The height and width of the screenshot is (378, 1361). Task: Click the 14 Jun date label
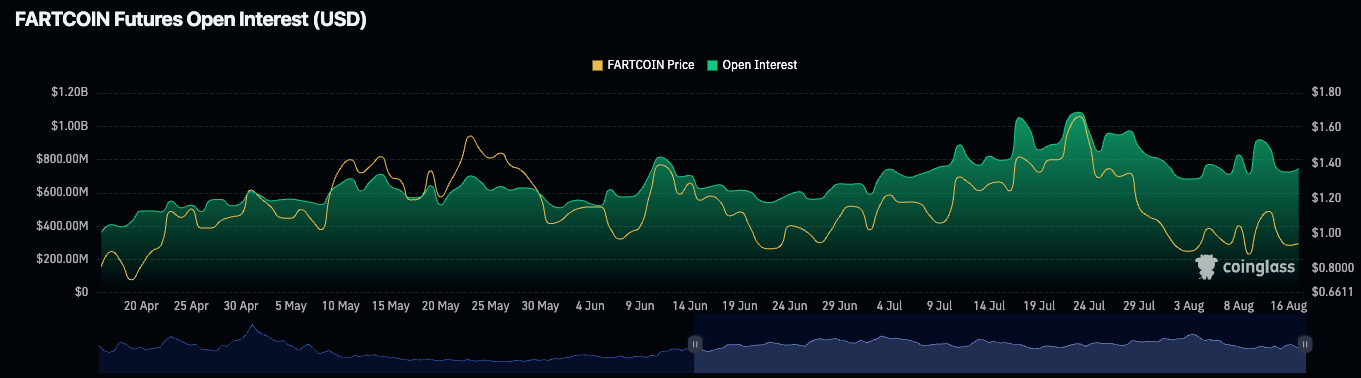690,306
